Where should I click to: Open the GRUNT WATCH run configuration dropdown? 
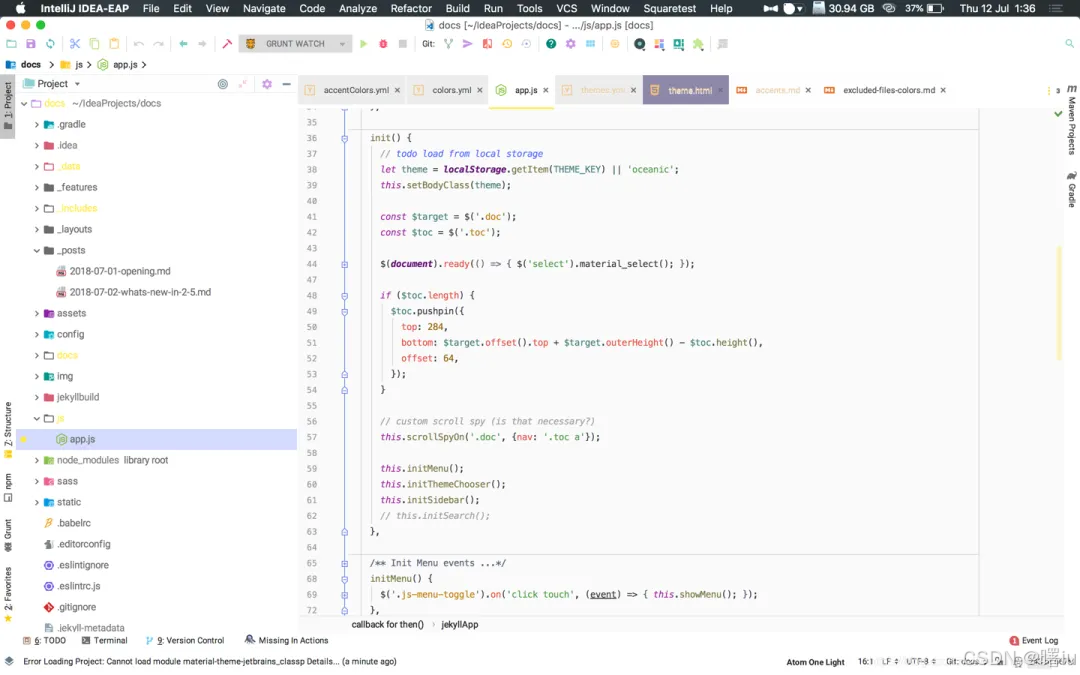(x=296, y=44)
